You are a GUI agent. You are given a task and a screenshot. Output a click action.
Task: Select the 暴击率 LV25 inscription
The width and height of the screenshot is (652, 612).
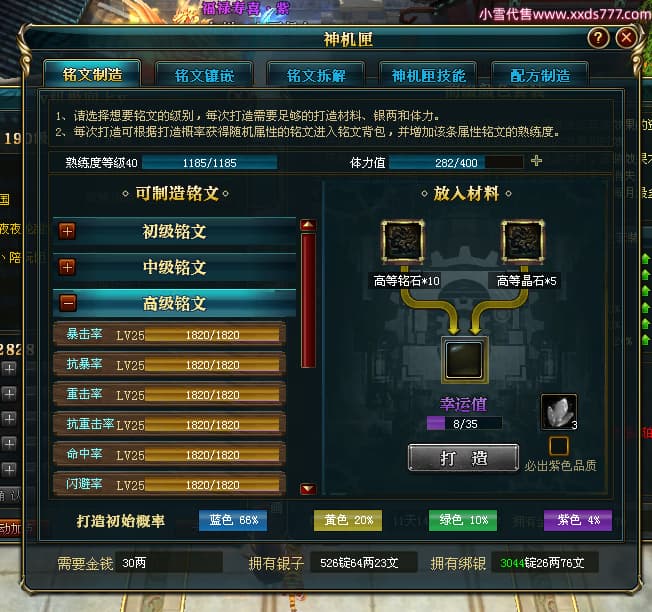[169, 334]
